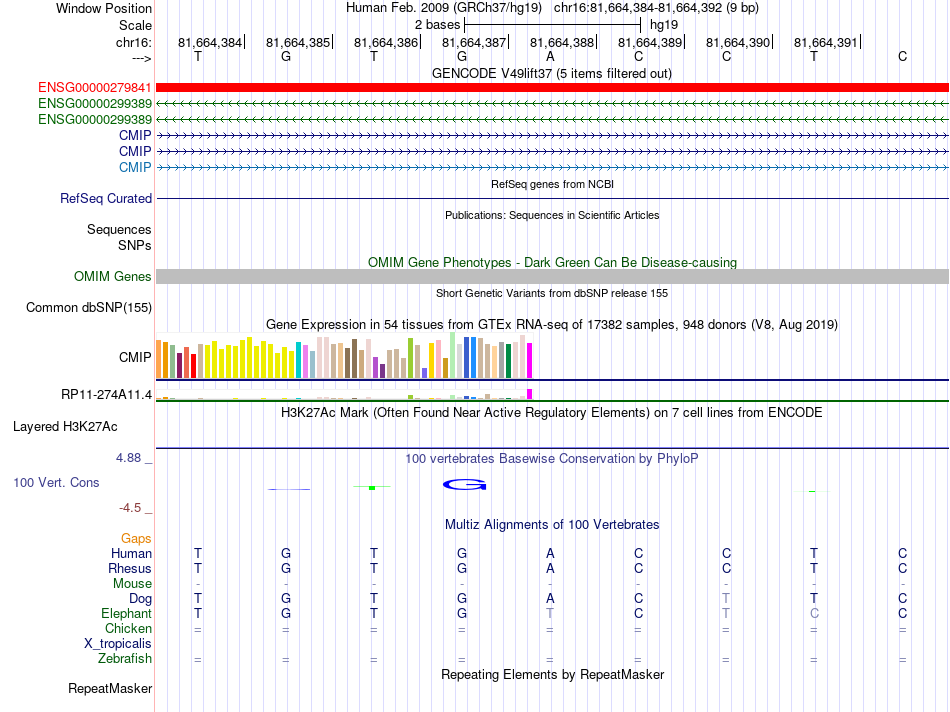Screen dimensions: 950x712
Task: Click the red ENSG00000279841 gene bar
Action: (552, 88)
